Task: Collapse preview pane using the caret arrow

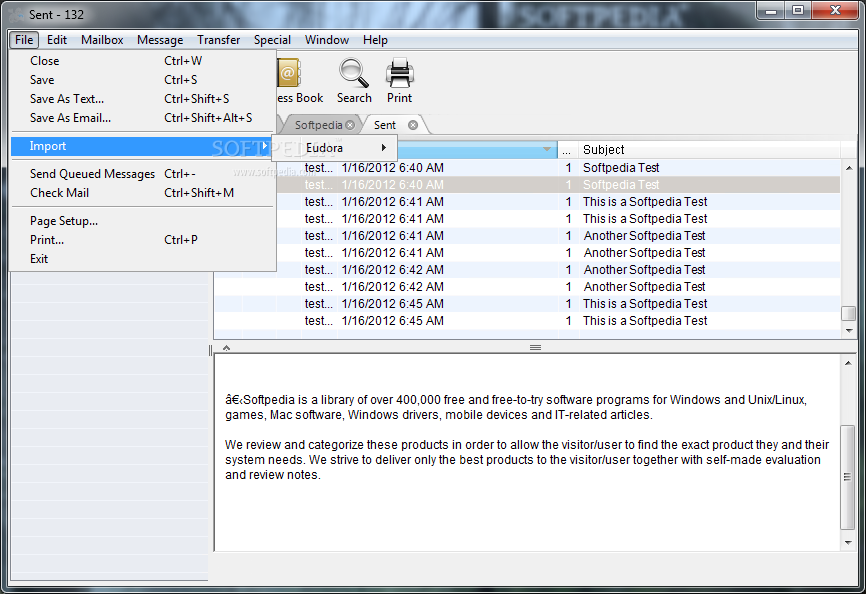Action: [x=226, y=348]
